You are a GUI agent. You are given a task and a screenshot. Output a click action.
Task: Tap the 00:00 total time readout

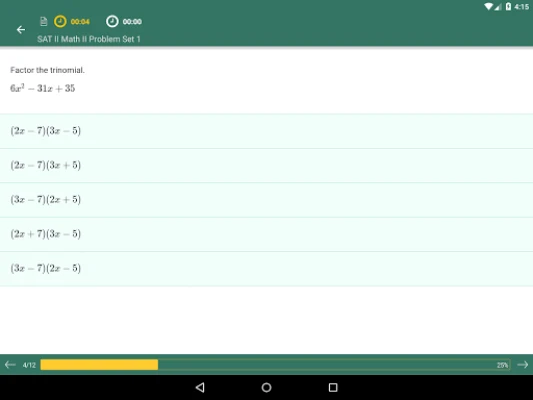pyautogui.click(x=132, y=22)
